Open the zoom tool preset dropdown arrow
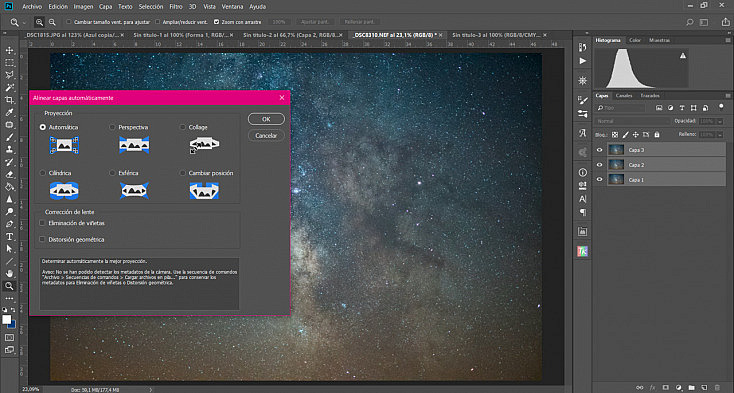This screenshot has width=734, height=393. pos(24,22)
